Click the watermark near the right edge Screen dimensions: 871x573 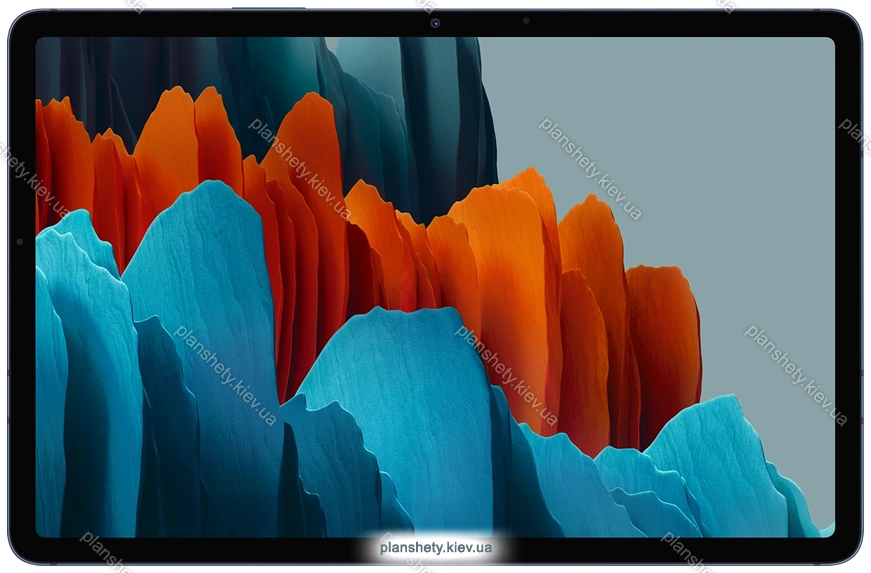click(795, 375)
